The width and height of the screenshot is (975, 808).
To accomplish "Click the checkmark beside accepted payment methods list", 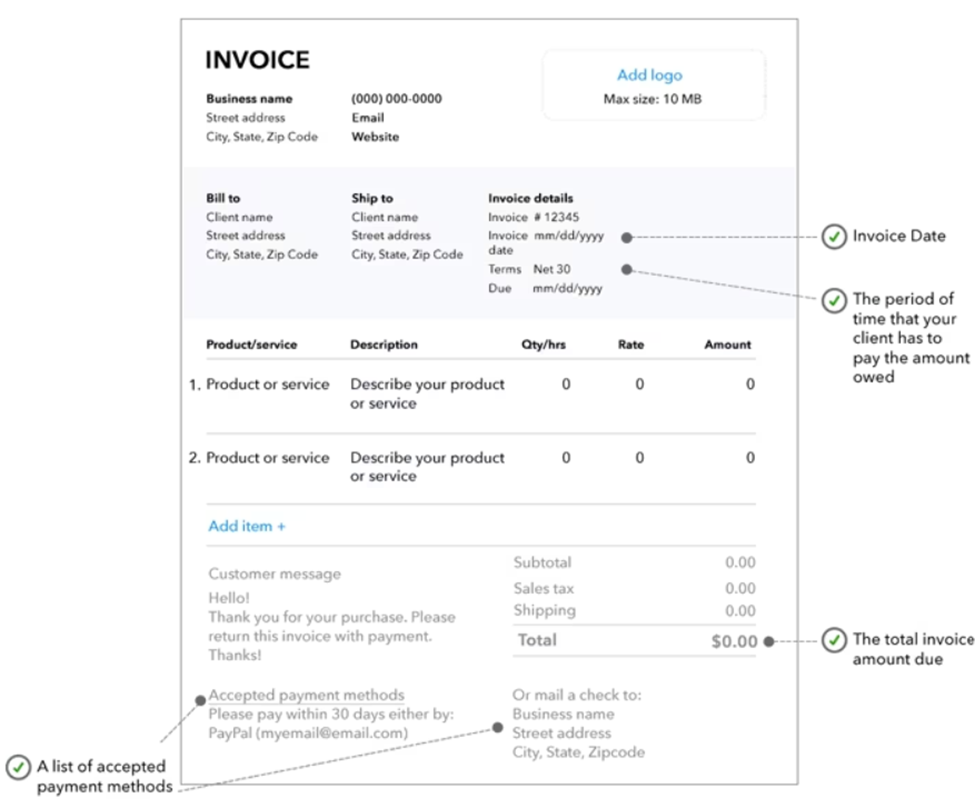I will 17,768.
